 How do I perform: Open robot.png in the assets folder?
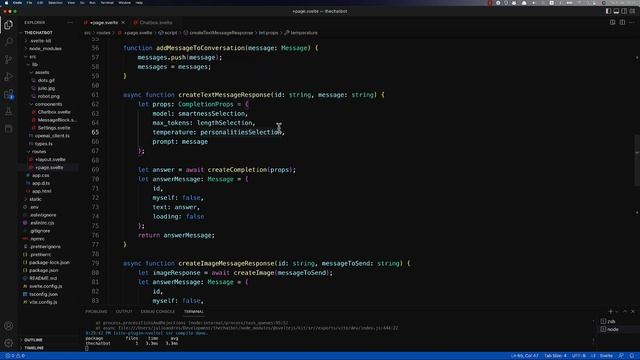49,96
